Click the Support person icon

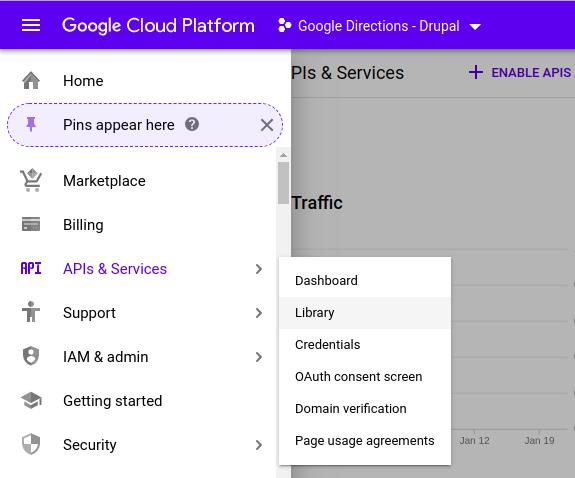point(31,312)
